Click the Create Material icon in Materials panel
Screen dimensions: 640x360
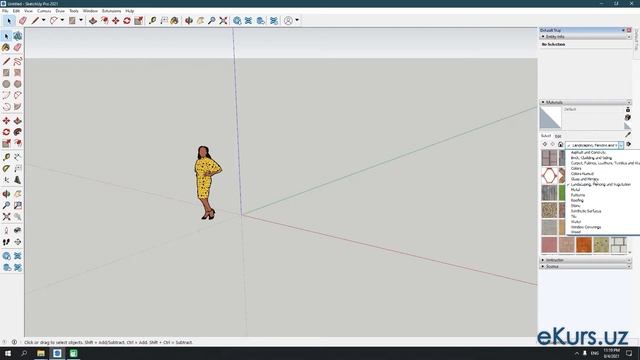pos(628,118)
